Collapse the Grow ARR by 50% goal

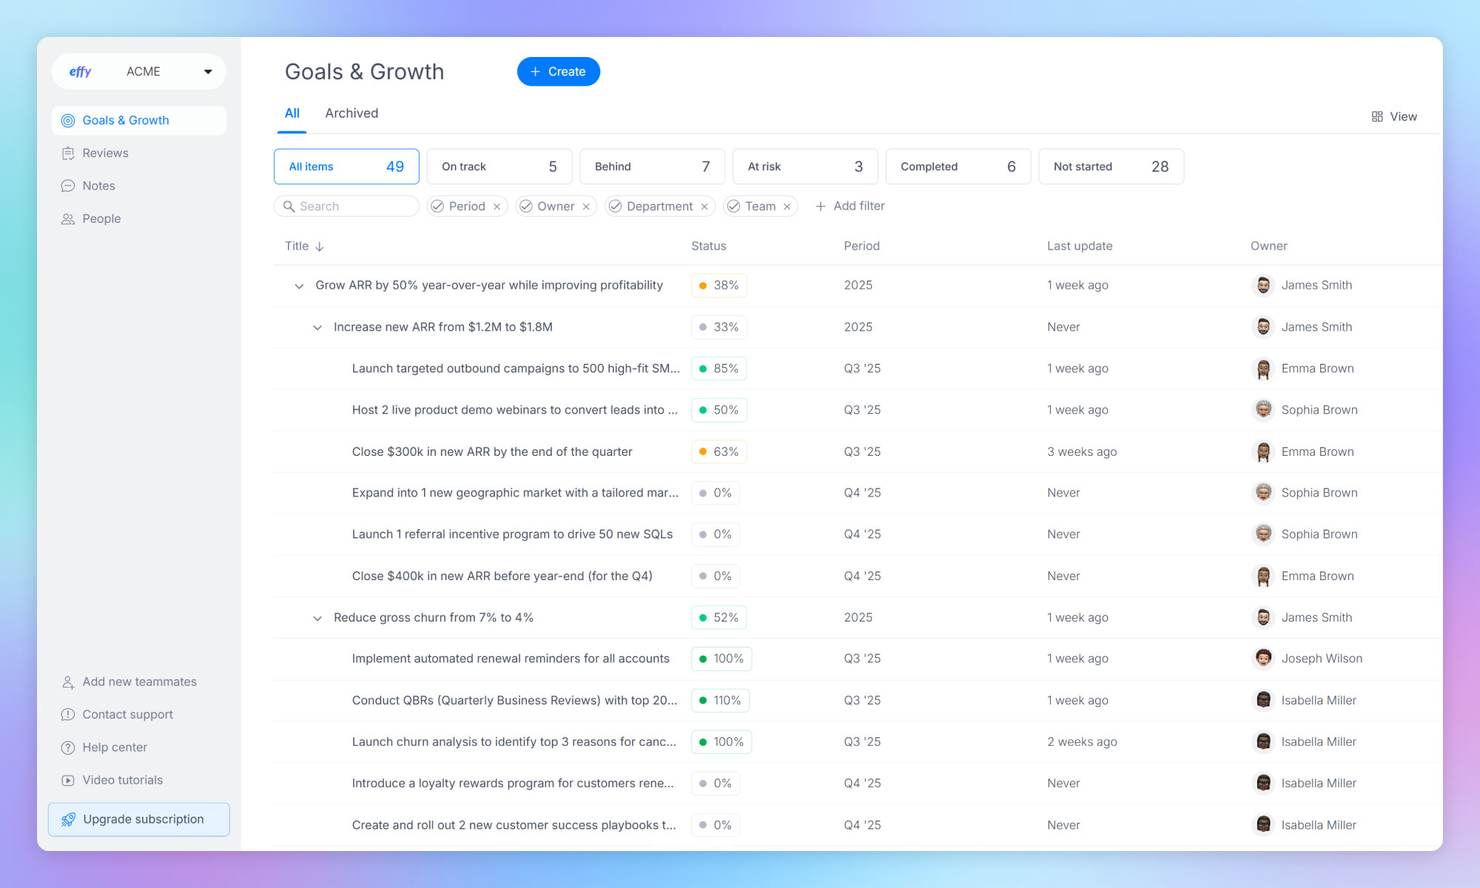299,286
